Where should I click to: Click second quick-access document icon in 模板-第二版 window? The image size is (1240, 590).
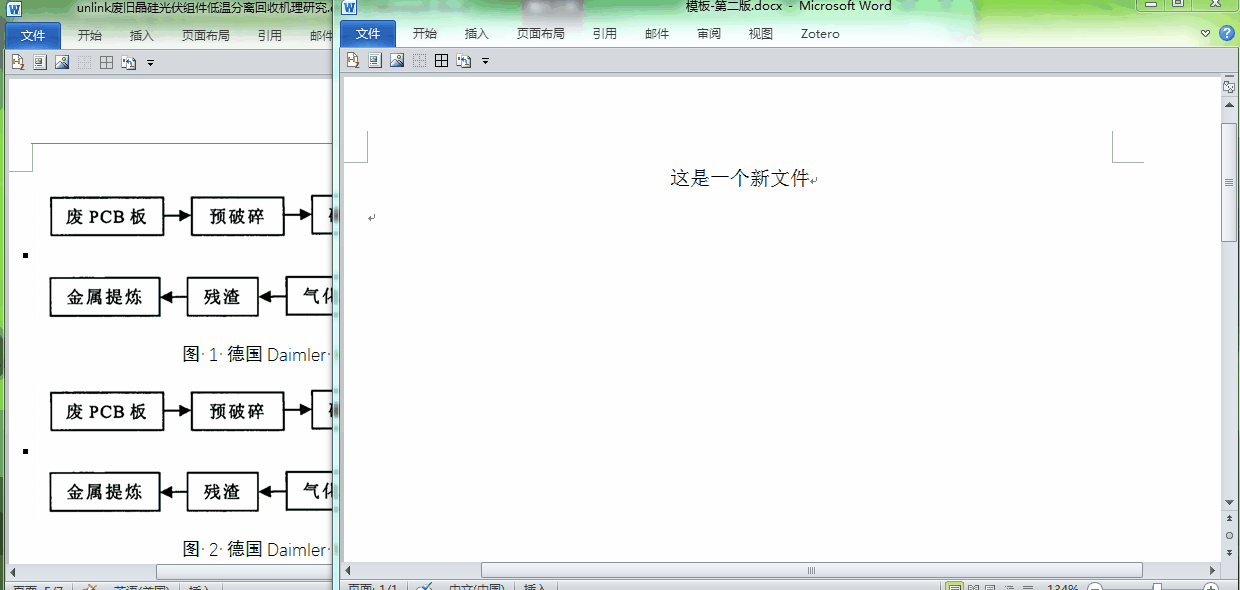[374, 61]
